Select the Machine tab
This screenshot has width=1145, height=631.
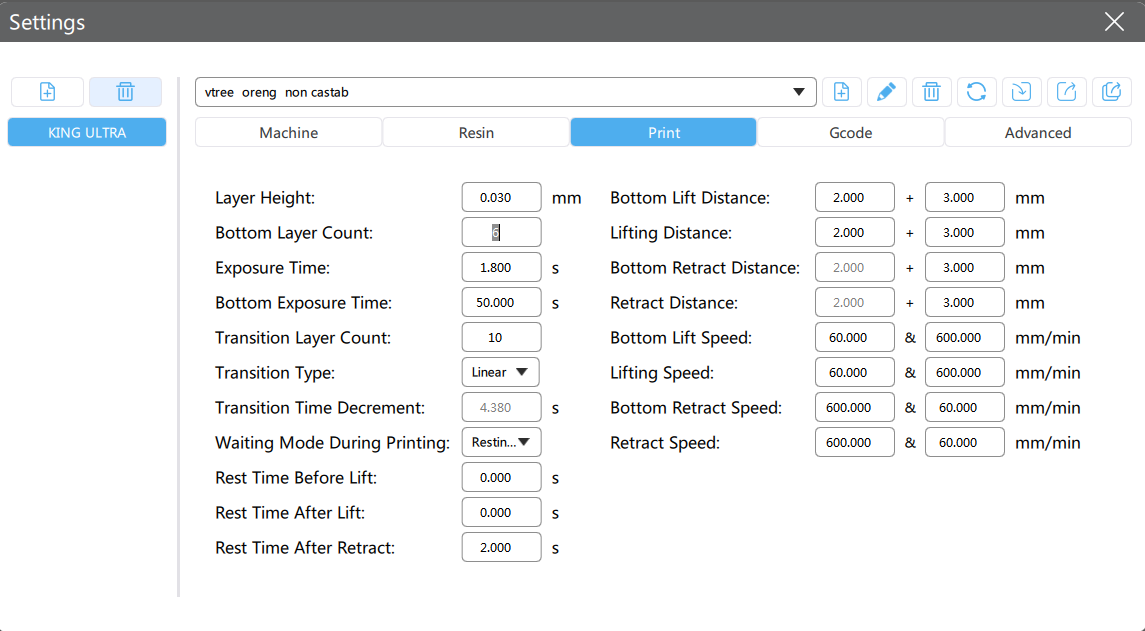288,133
